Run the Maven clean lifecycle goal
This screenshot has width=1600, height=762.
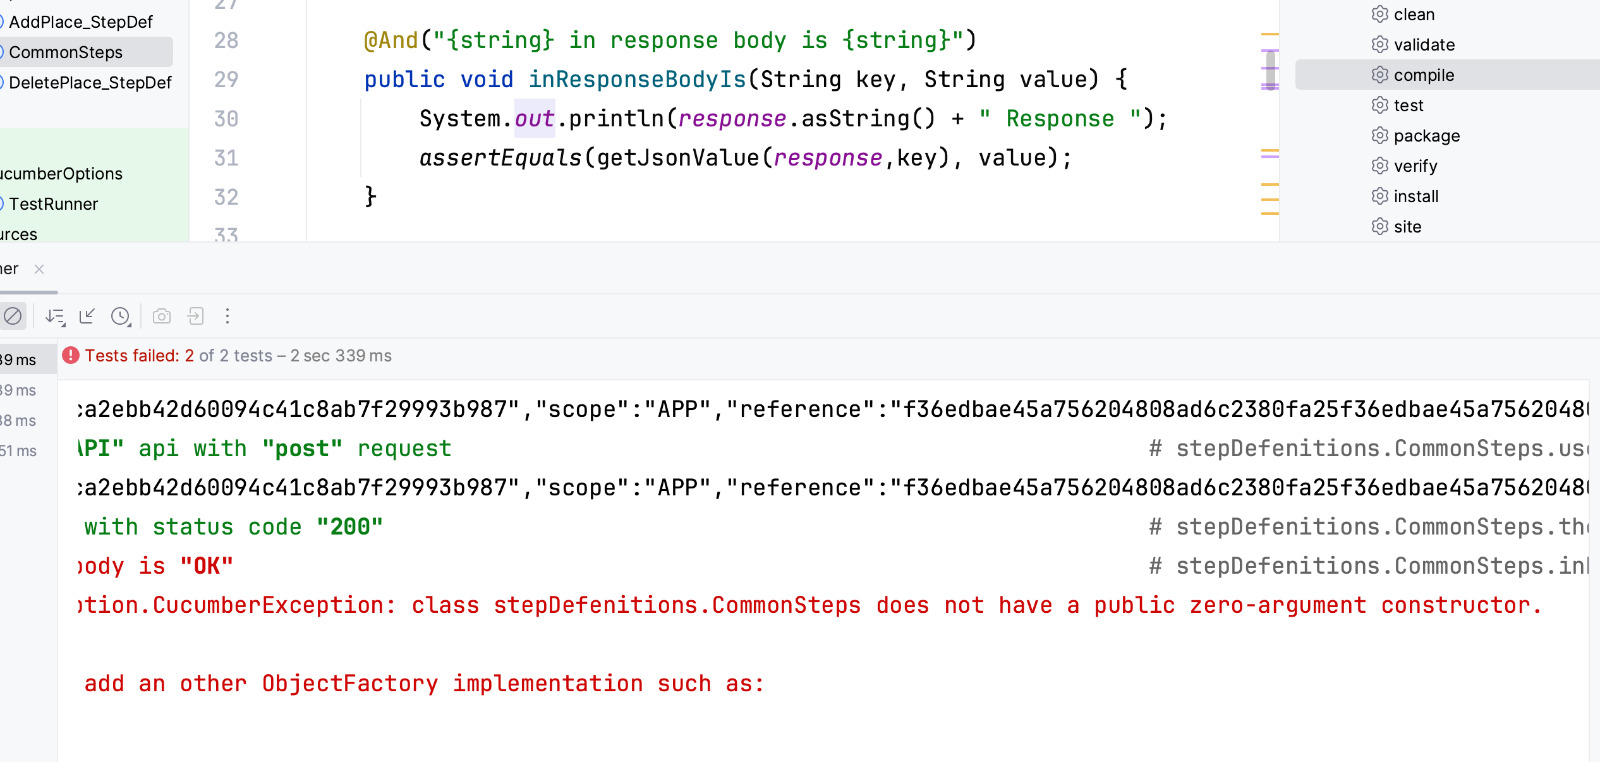tap(1414, 15)
